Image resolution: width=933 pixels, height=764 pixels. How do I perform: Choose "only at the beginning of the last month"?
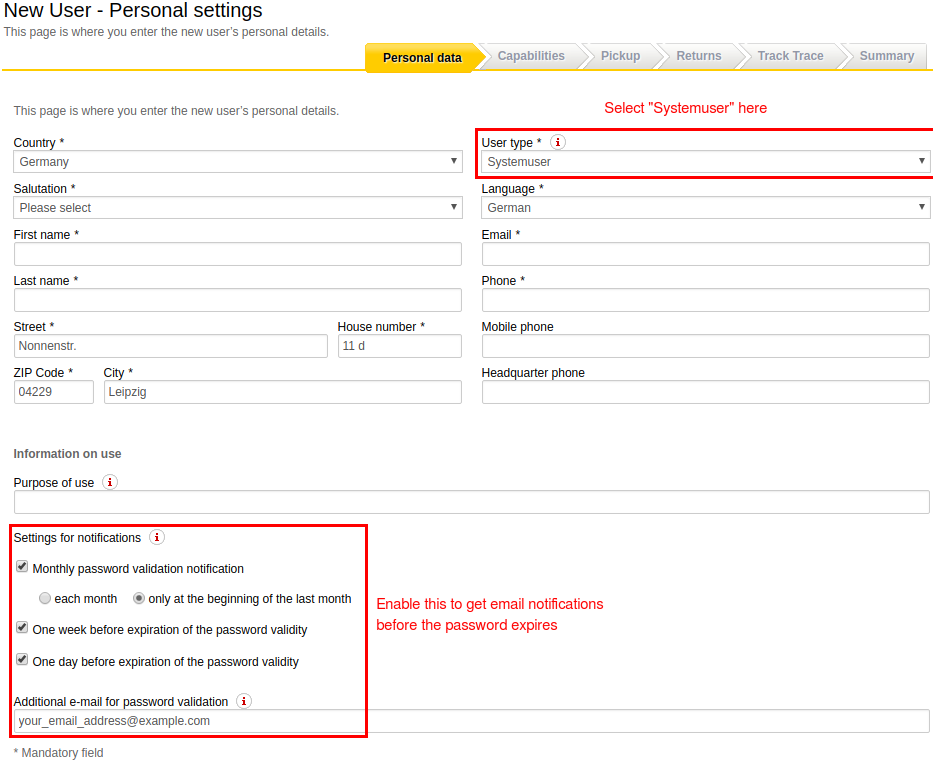coord(138,598)
